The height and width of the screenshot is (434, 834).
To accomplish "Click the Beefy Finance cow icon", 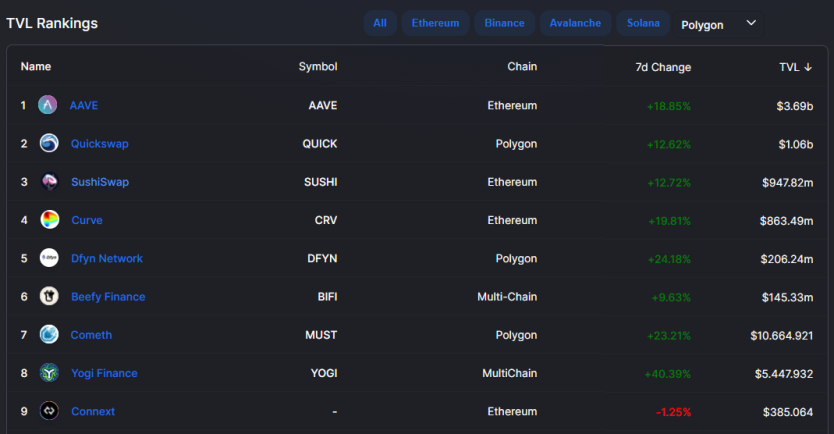I will coord(49,296).
